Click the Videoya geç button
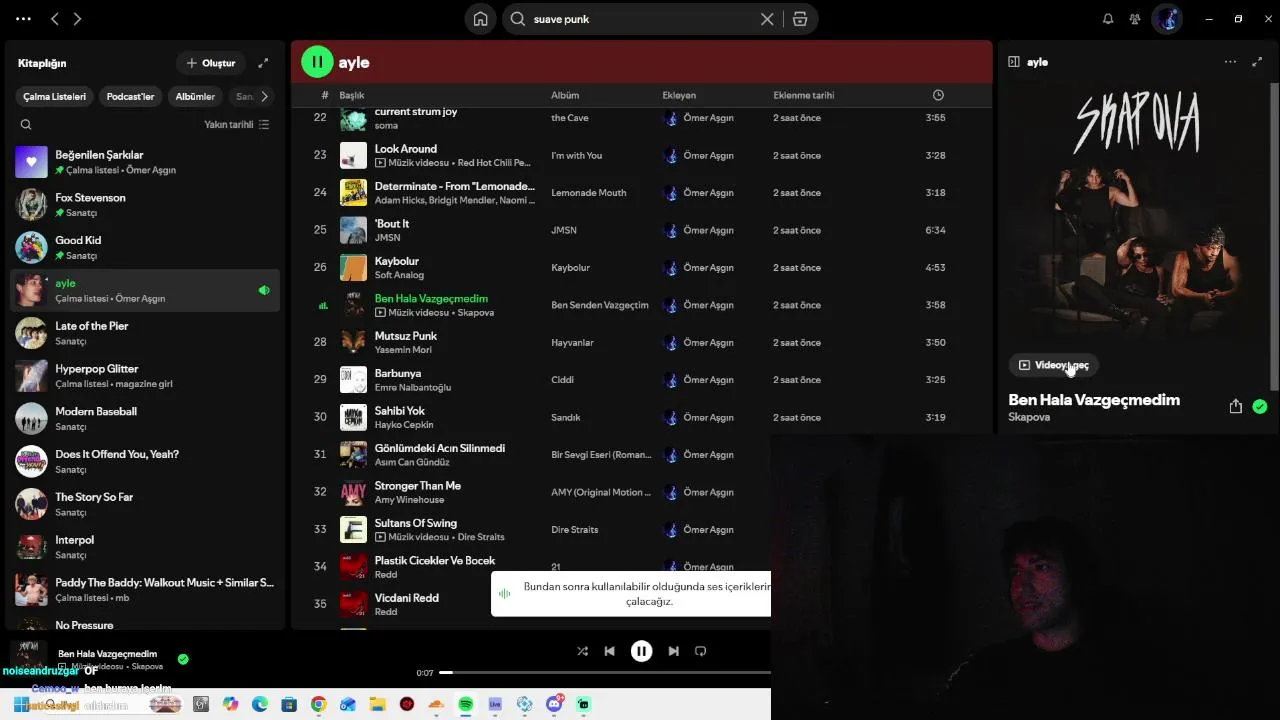The height and width of the screenshot is (720, 1280). tap(1054, 365)
